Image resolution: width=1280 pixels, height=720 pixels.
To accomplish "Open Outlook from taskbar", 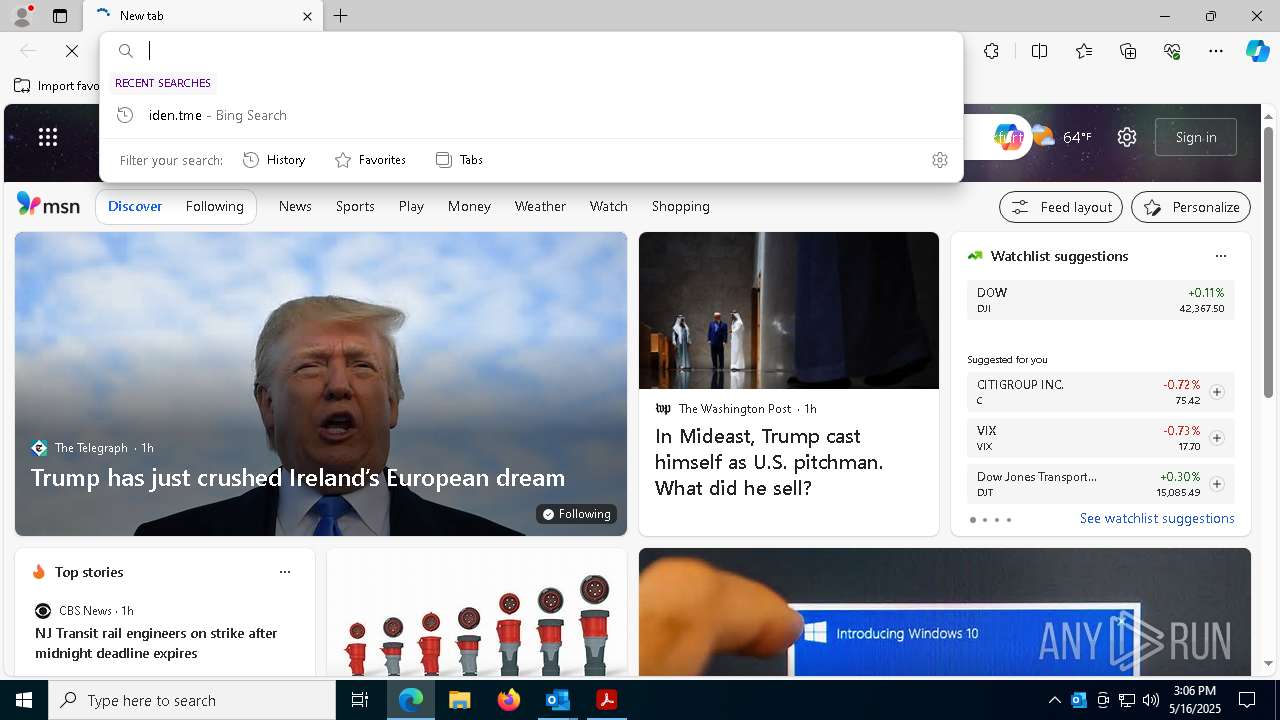I will [557, 700].
